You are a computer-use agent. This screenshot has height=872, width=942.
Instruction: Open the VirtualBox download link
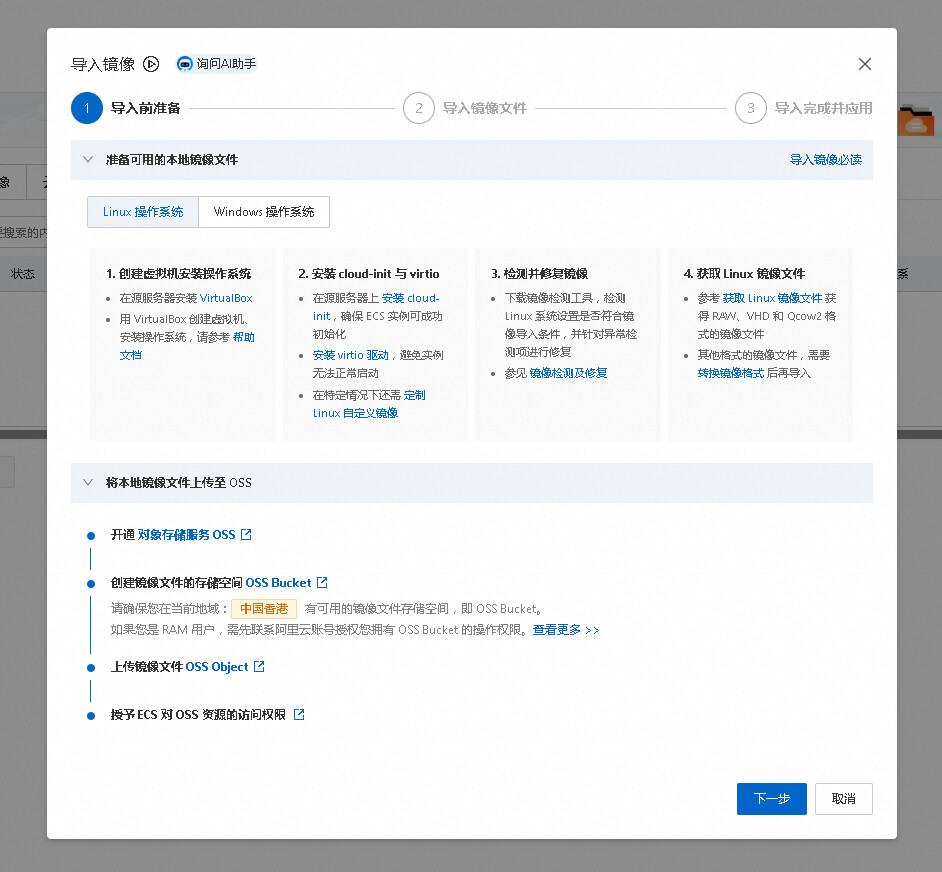[x=226, y=298]
